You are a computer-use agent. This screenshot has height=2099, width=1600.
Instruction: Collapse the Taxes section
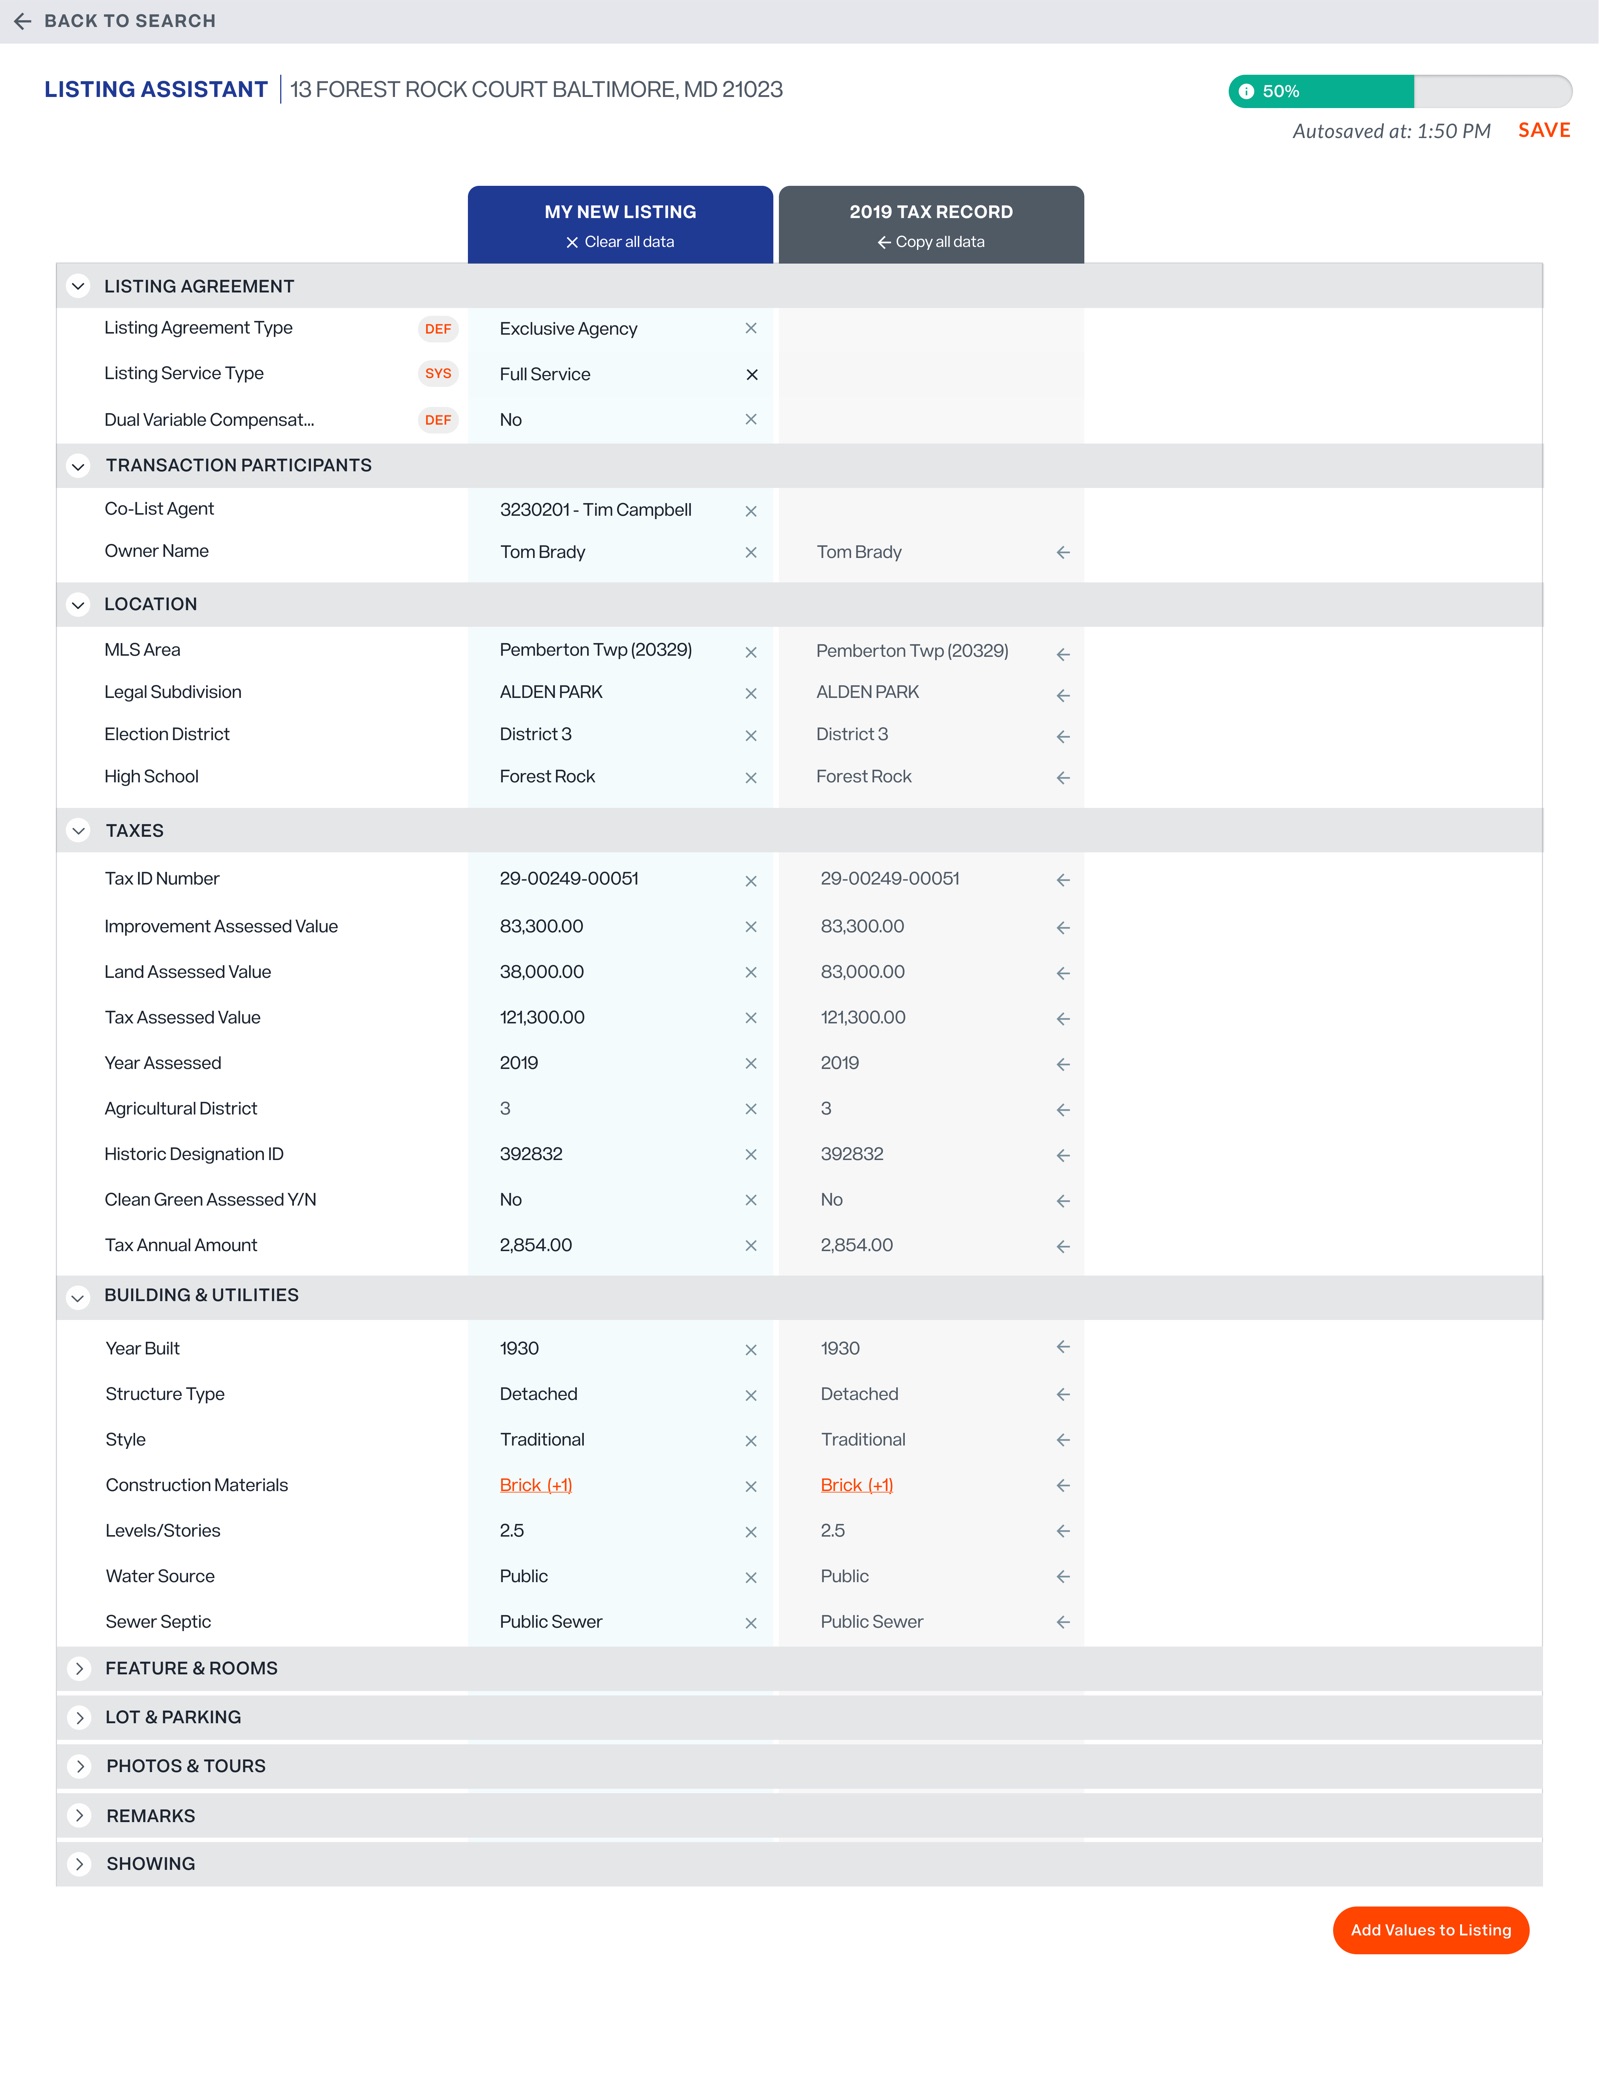78,830
